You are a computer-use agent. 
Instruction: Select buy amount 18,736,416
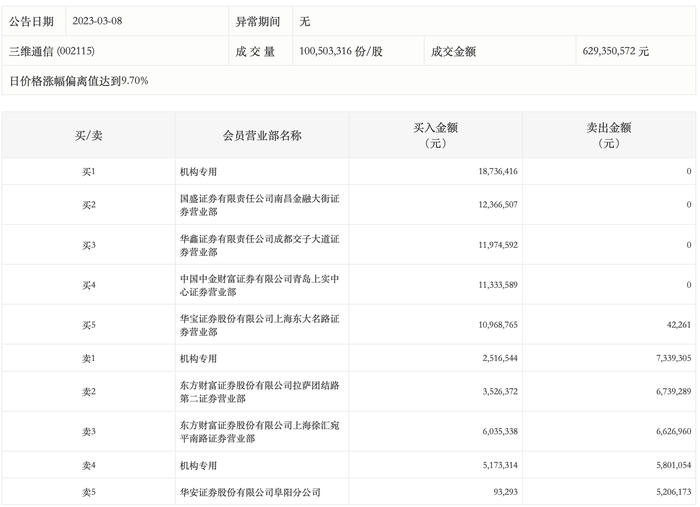click(x=498, y=171)
